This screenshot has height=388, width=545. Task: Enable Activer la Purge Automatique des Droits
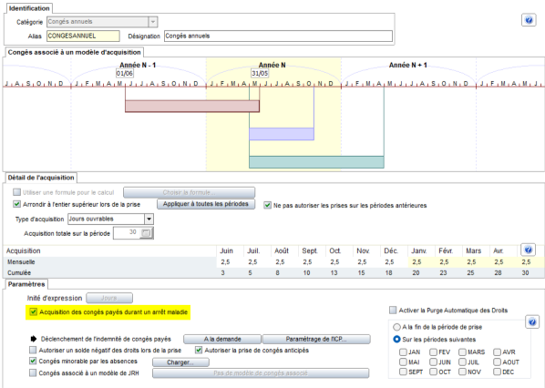(393, 310)
